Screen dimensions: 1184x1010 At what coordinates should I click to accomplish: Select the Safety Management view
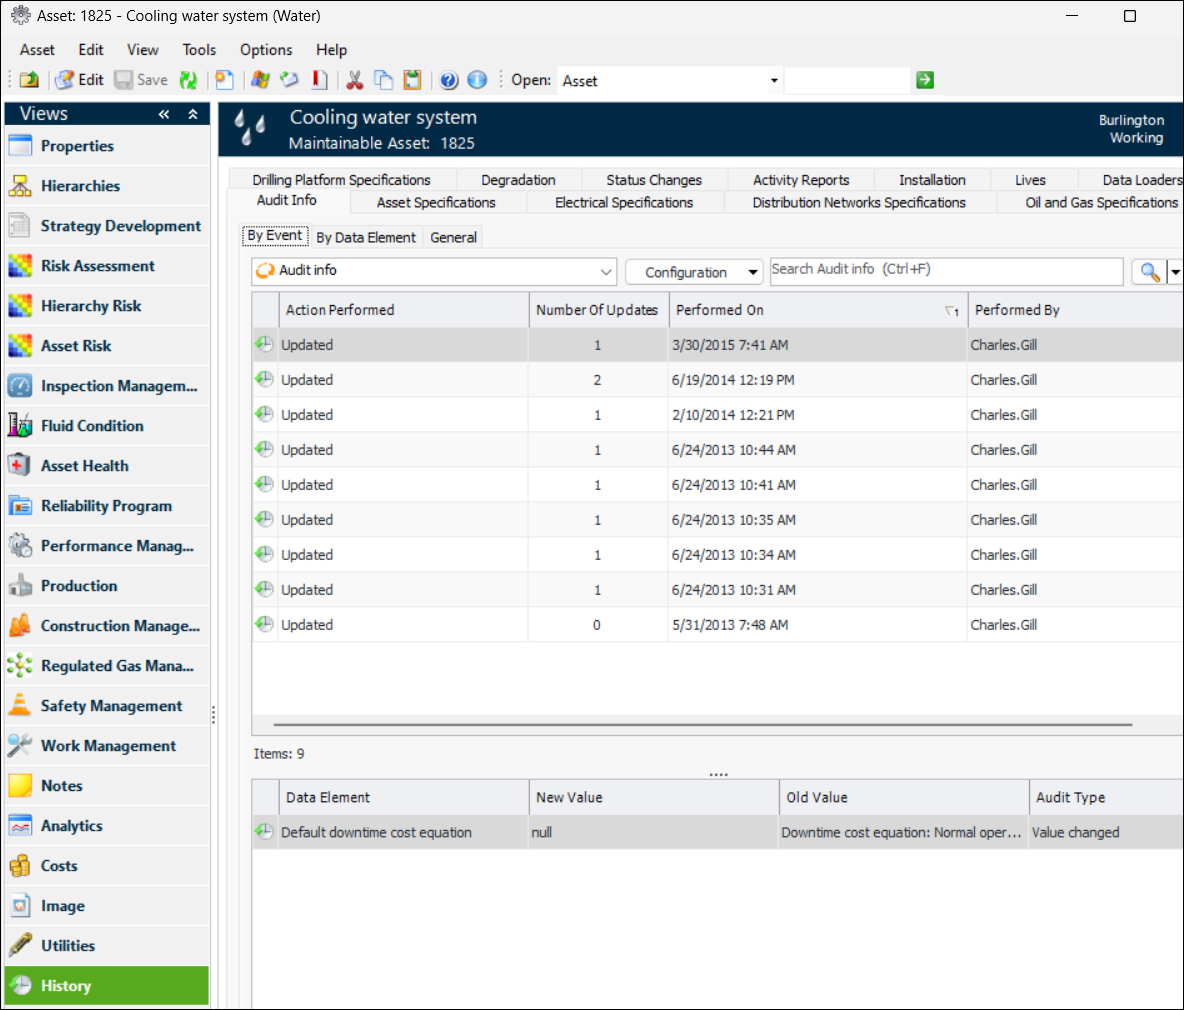point(111,706)
